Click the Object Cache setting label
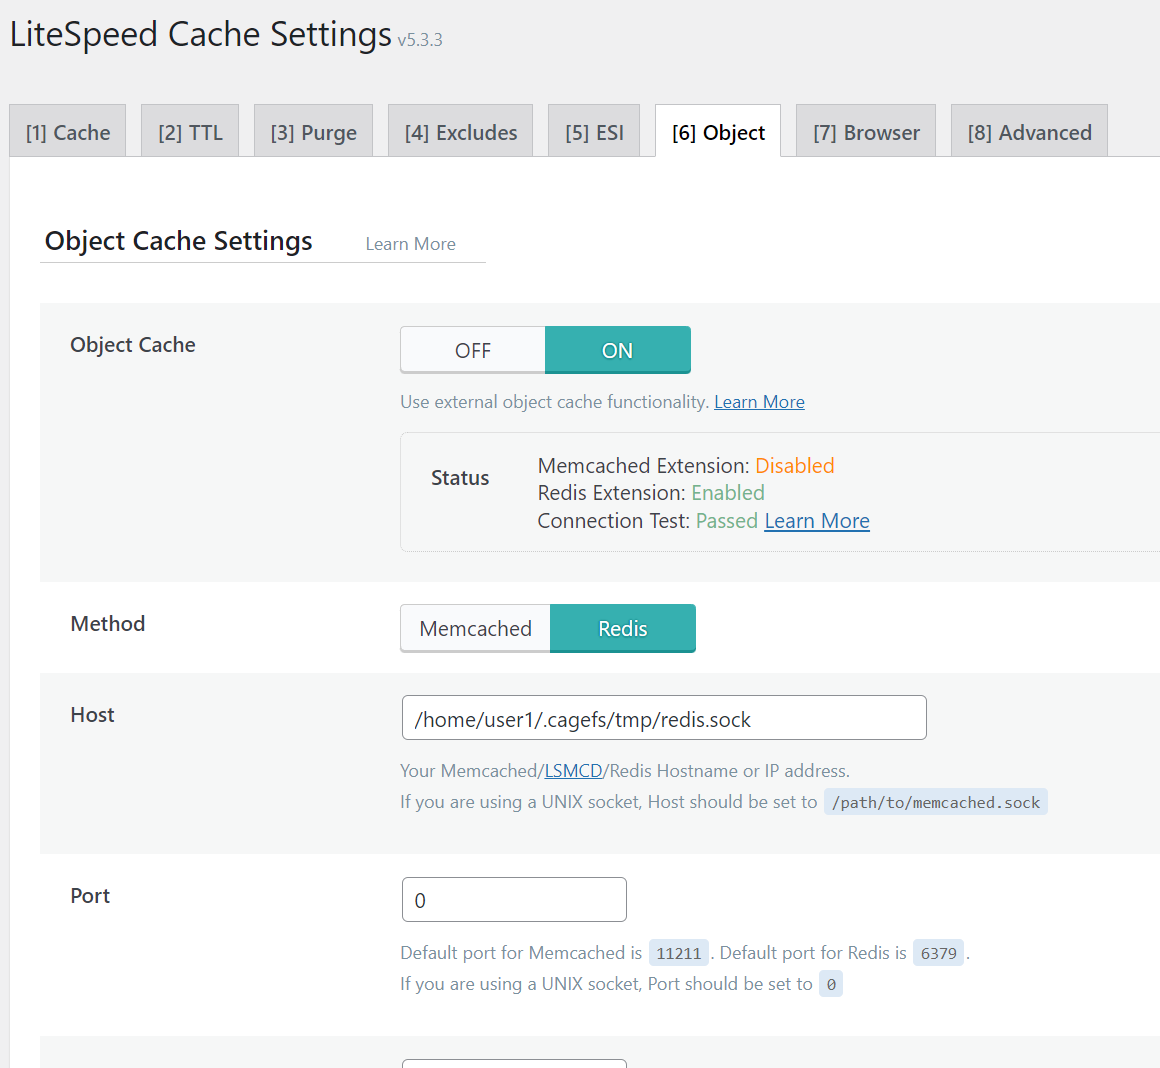Screen dimensions: 1160x1068 [x=133, y=345]
